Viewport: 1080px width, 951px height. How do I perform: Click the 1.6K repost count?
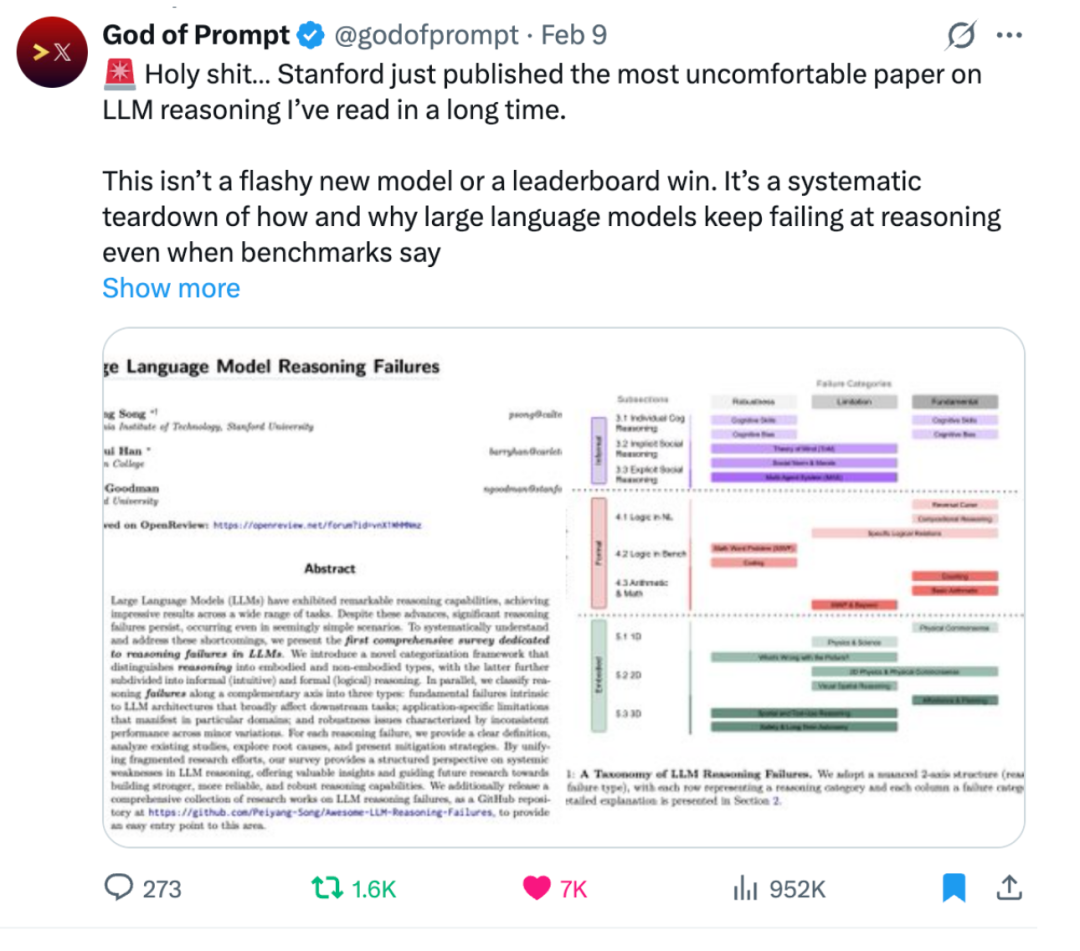(375, 888)
